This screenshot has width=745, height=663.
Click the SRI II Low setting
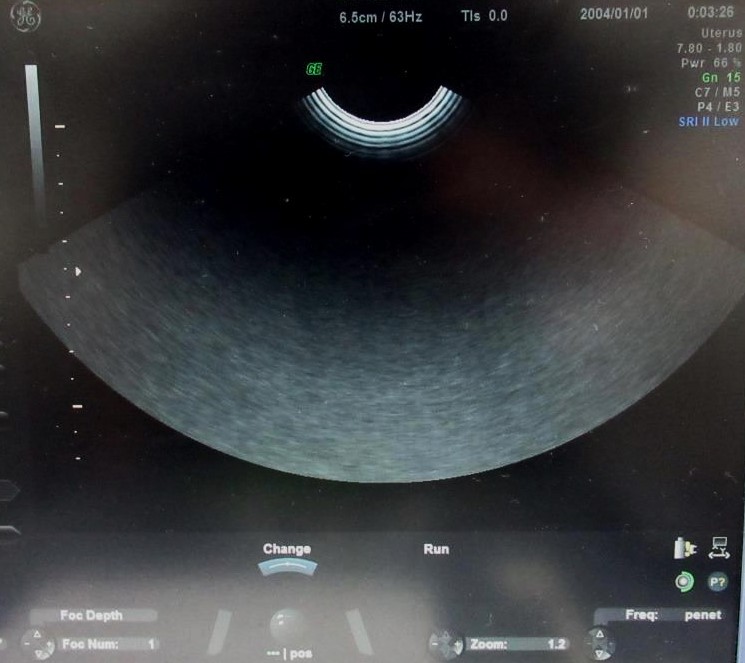(x=708, y=121)
